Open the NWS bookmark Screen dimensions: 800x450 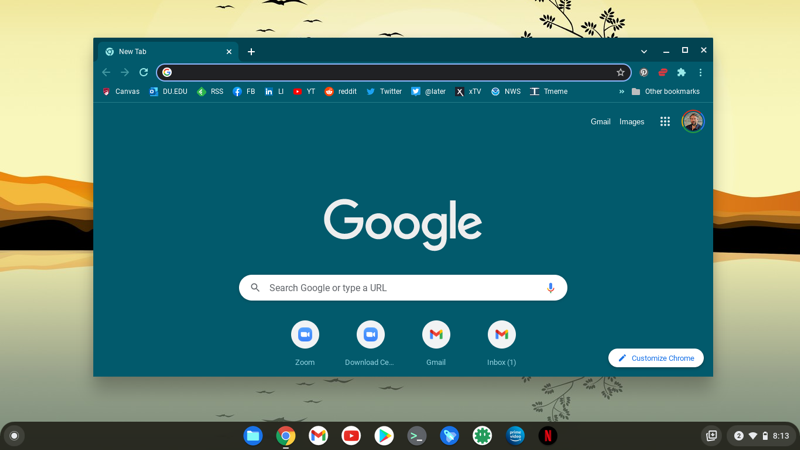[x=506, y=91]
